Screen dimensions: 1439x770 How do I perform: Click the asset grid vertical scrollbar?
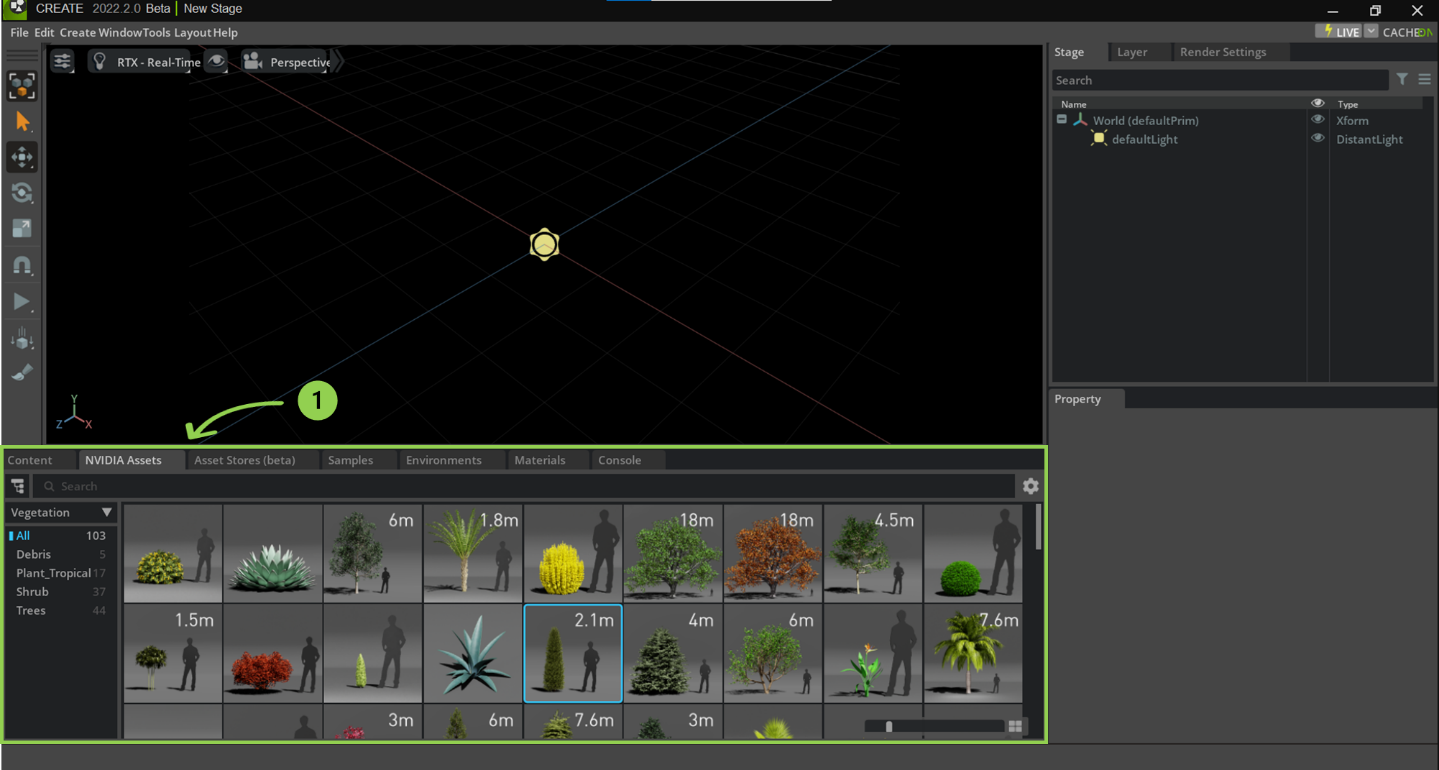(1038, 527)
